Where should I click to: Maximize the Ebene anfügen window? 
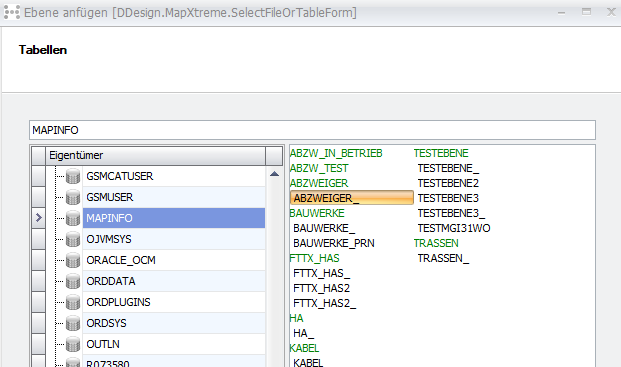point(587,12)
